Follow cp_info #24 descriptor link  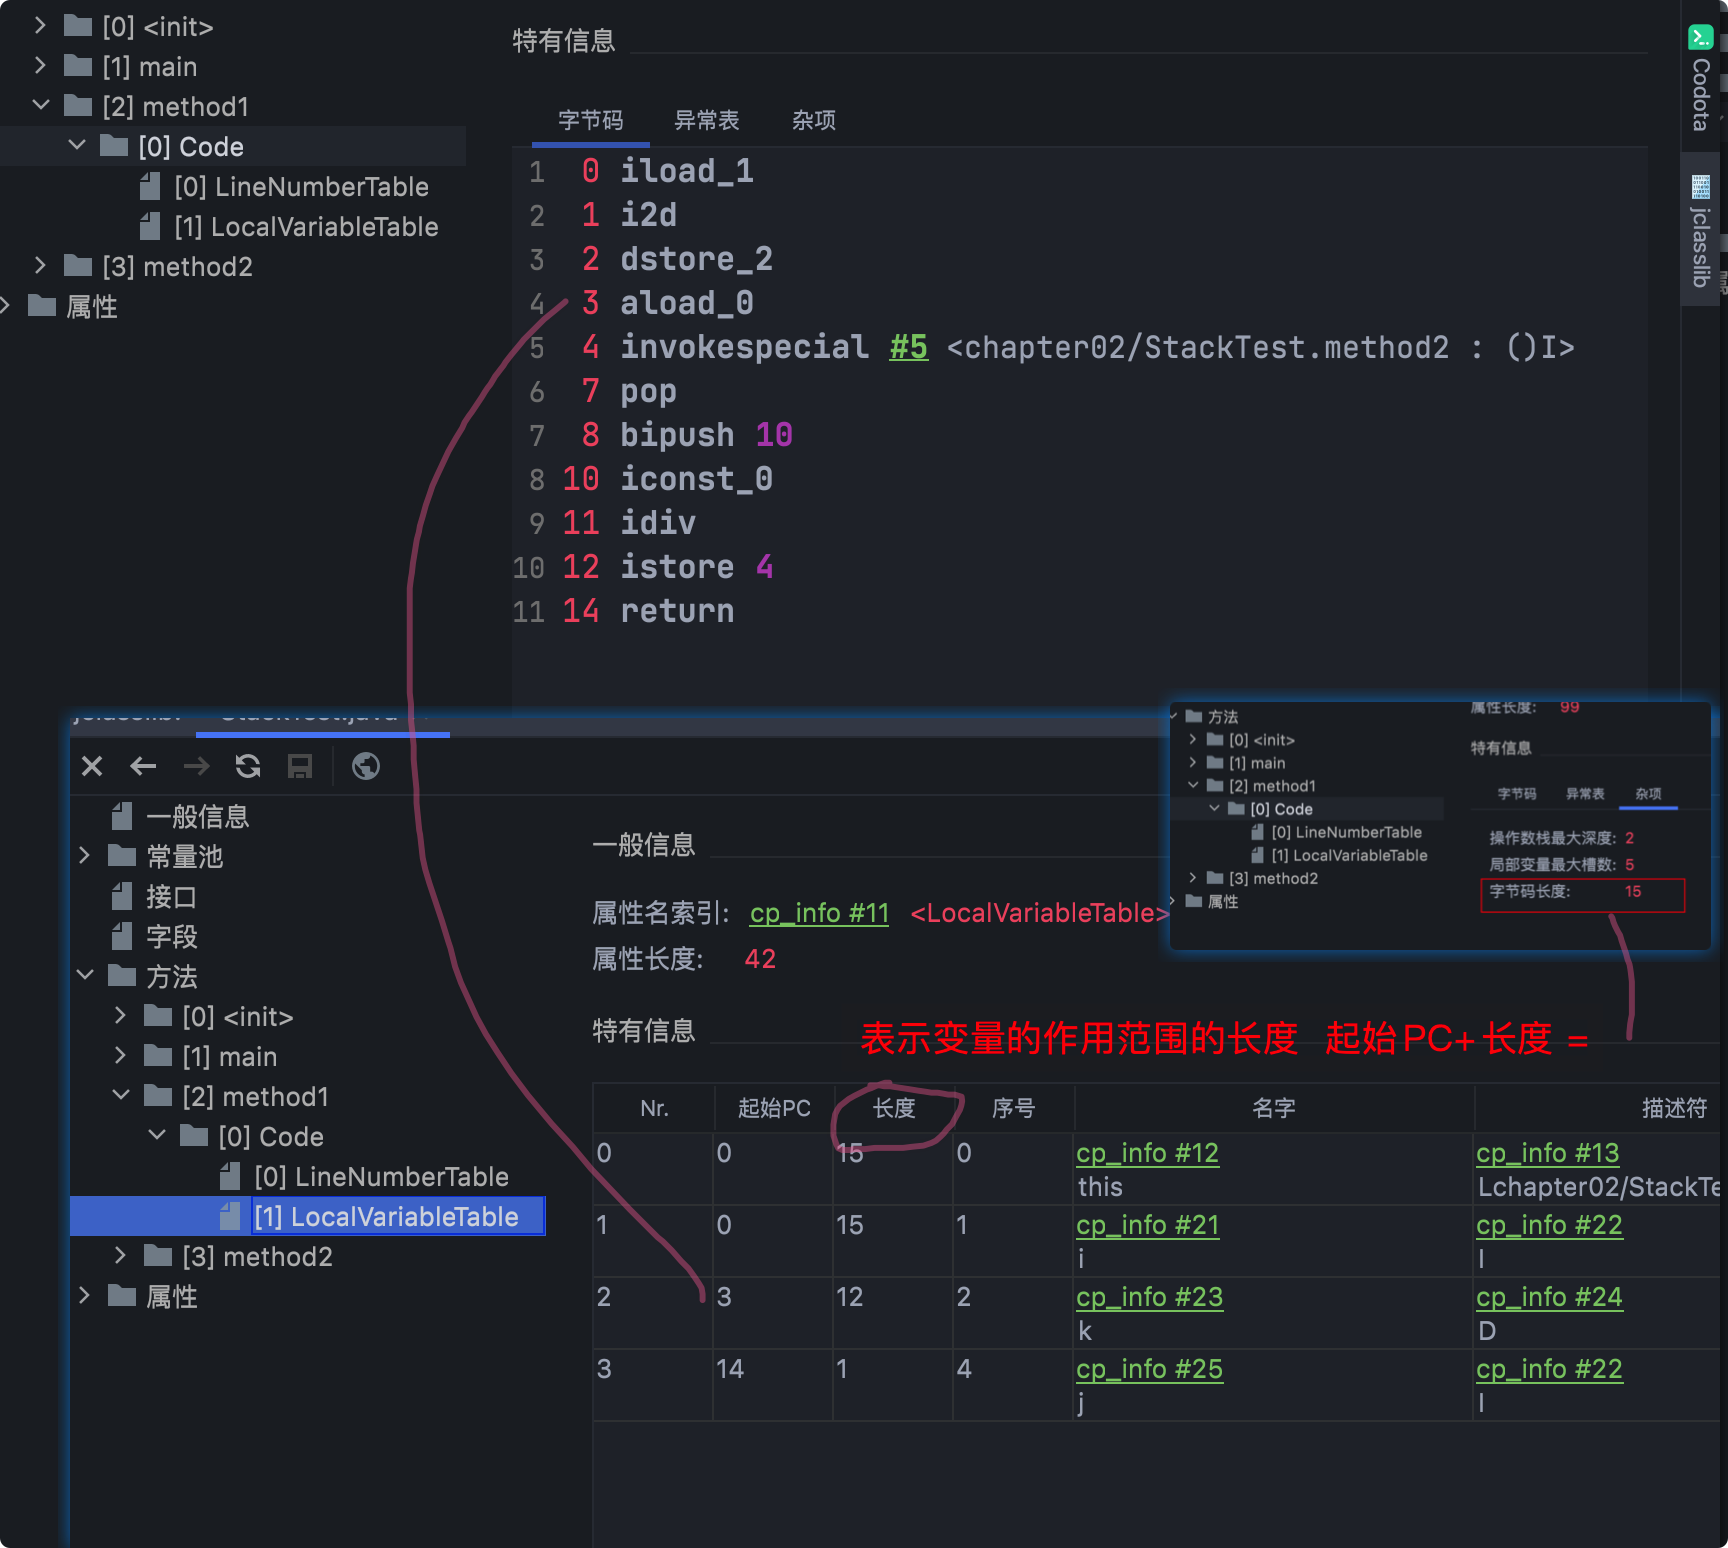tap(1549, 1297)
